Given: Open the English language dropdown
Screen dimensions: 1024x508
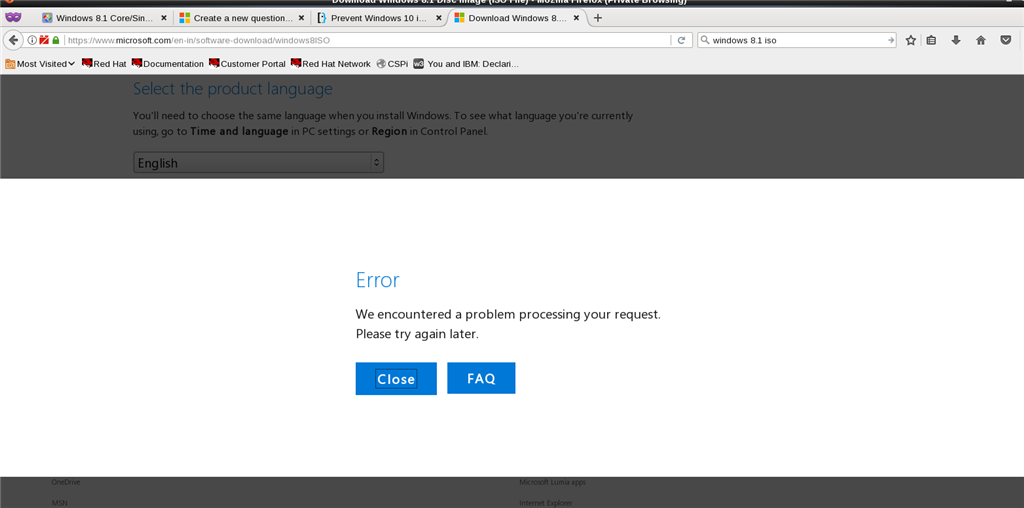Looking at the screenshot, I should pos(259,163).
